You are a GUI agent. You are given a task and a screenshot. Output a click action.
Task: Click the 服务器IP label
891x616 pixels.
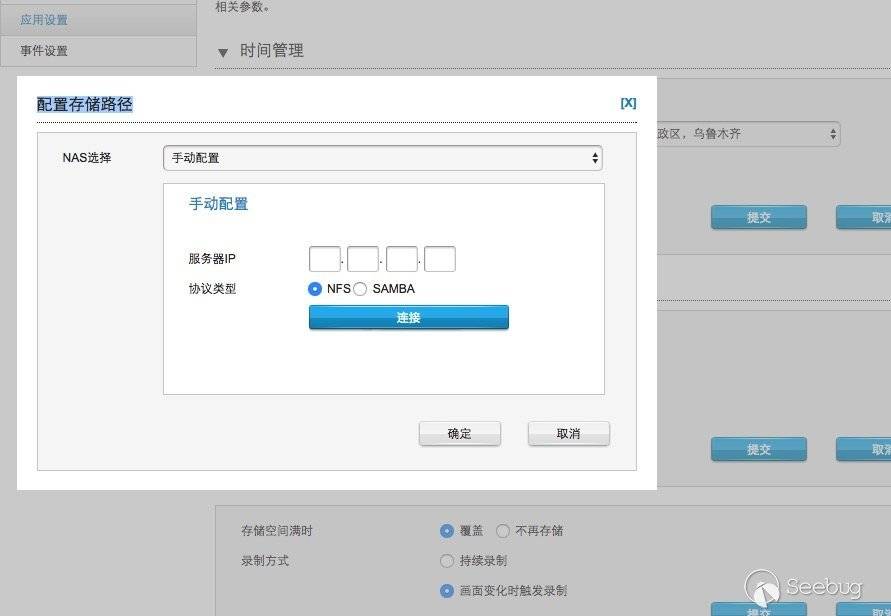pyautogui.click(x=212, y=259)
